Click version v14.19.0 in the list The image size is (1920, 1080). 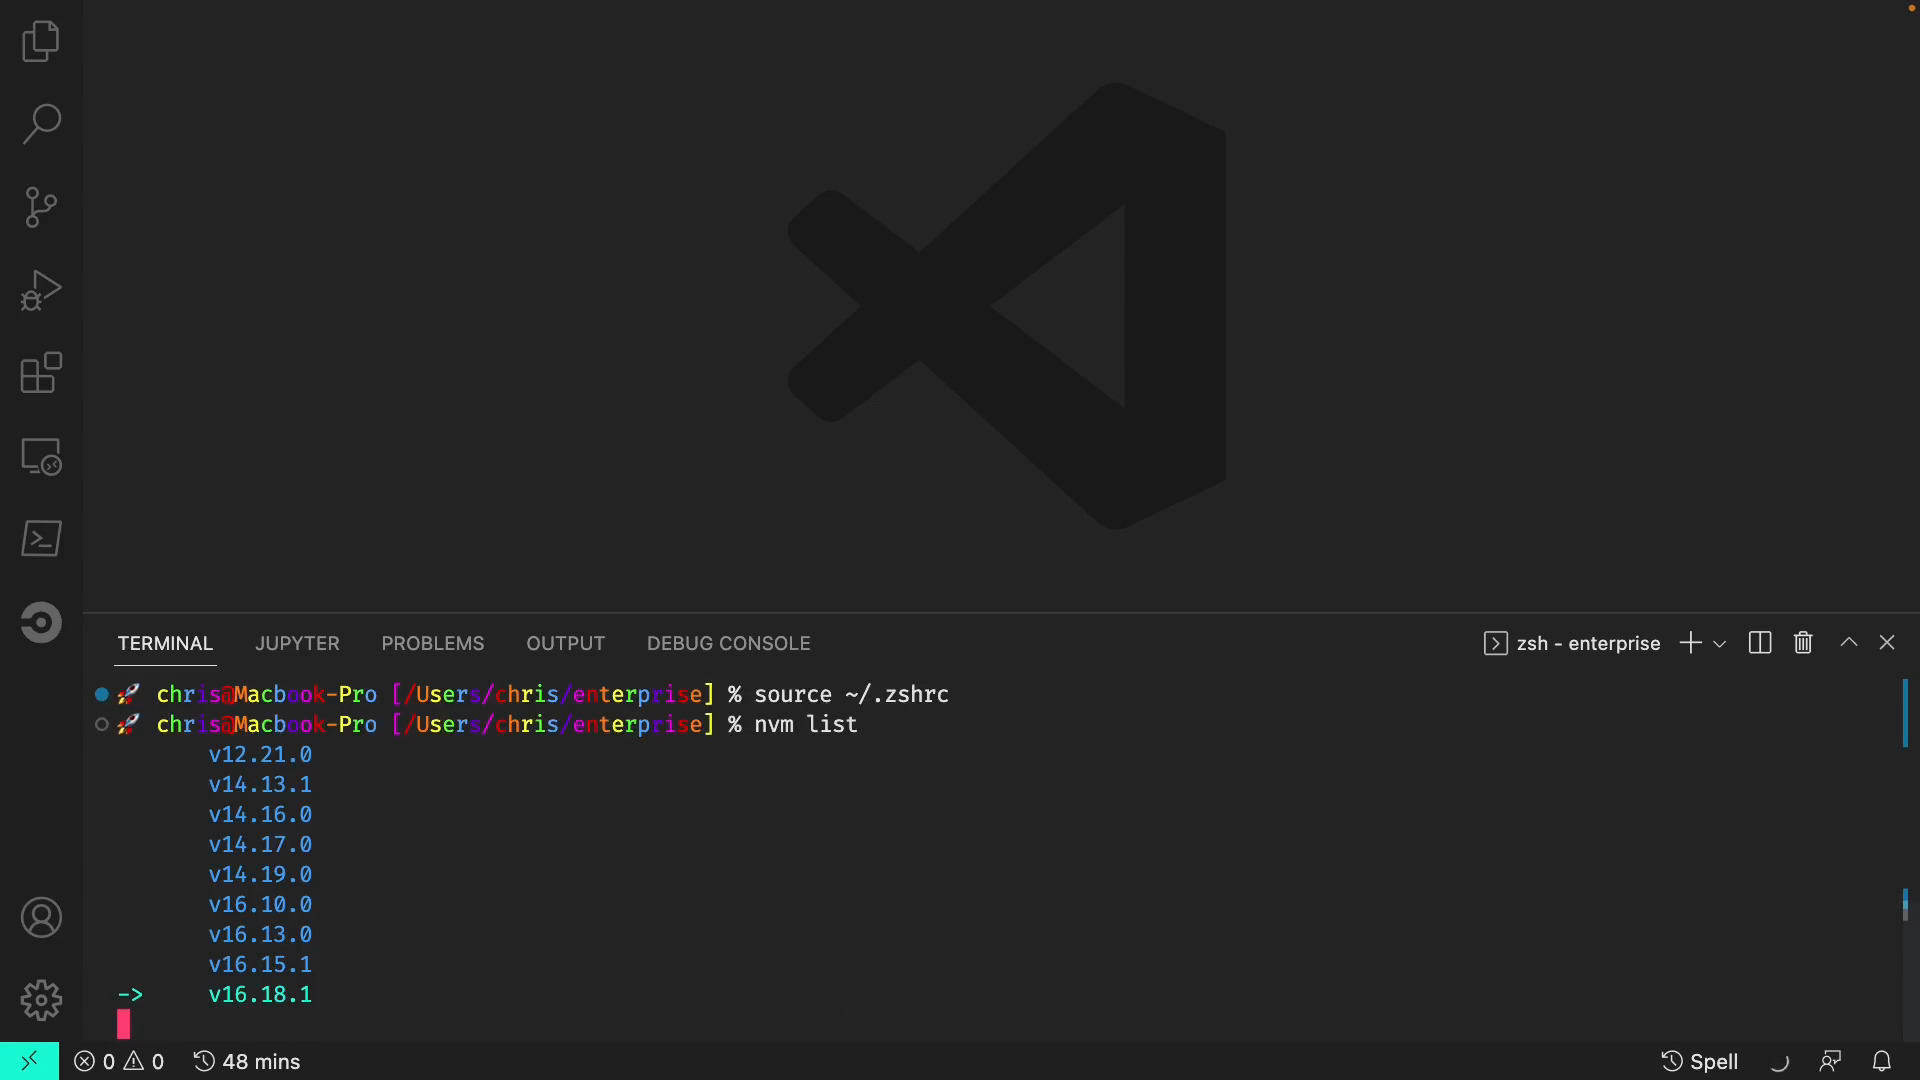(260, 874)
